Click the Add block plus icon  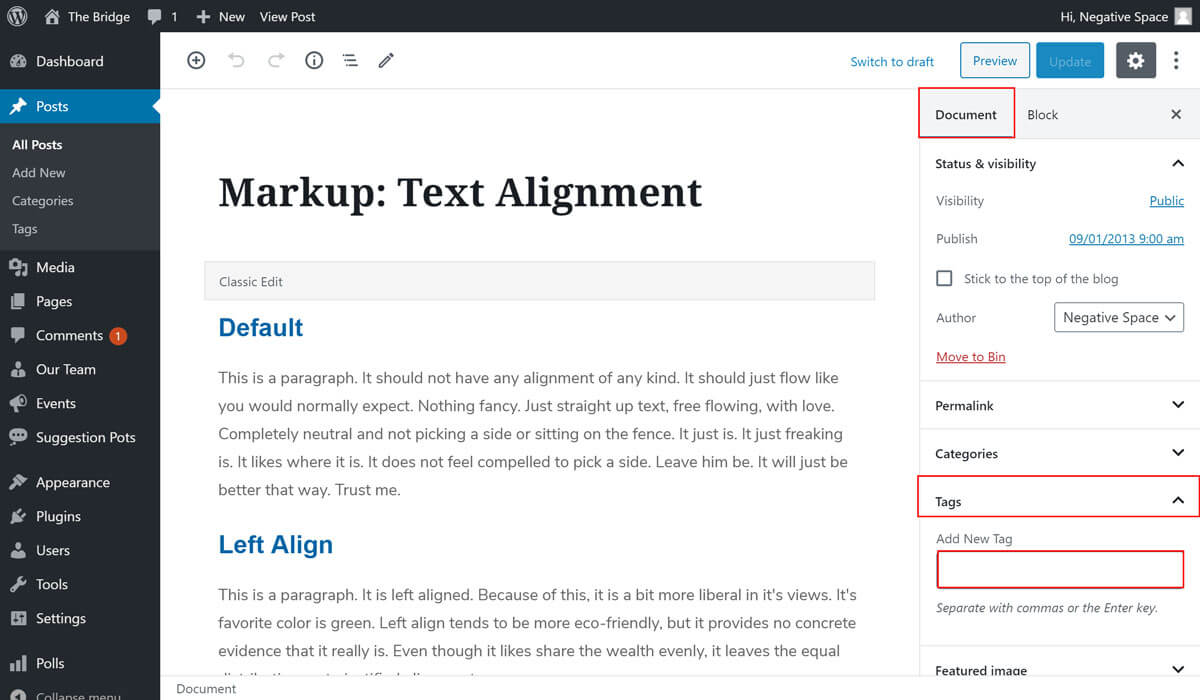click(x=196, y=61)
